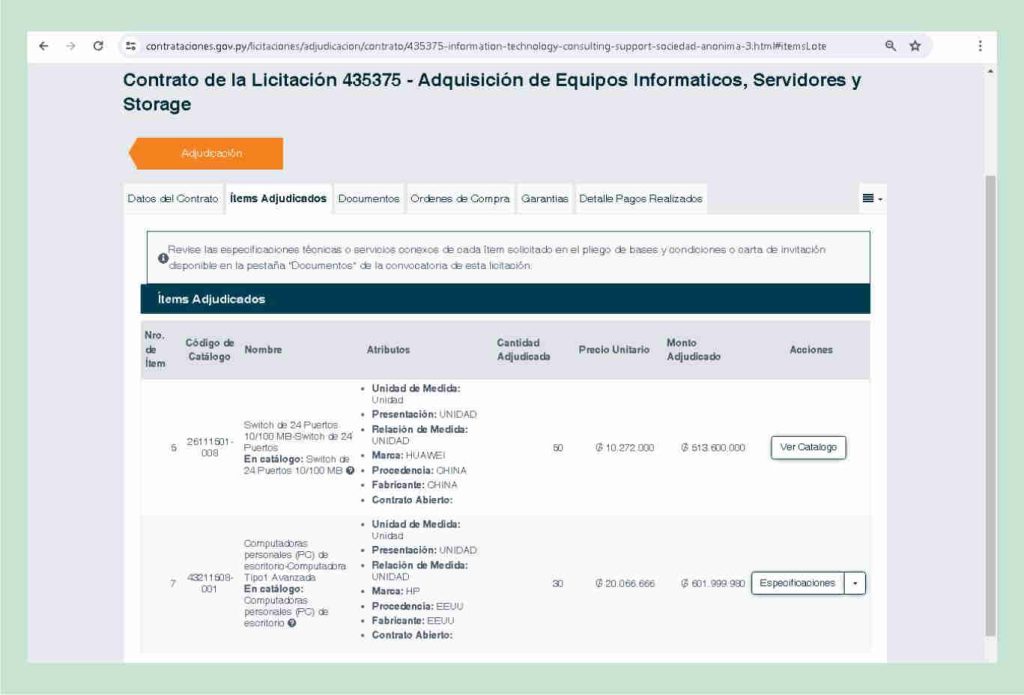Open the Documentos tab
This screenshot has height=695, width=1024.
(x=368, y=199)
